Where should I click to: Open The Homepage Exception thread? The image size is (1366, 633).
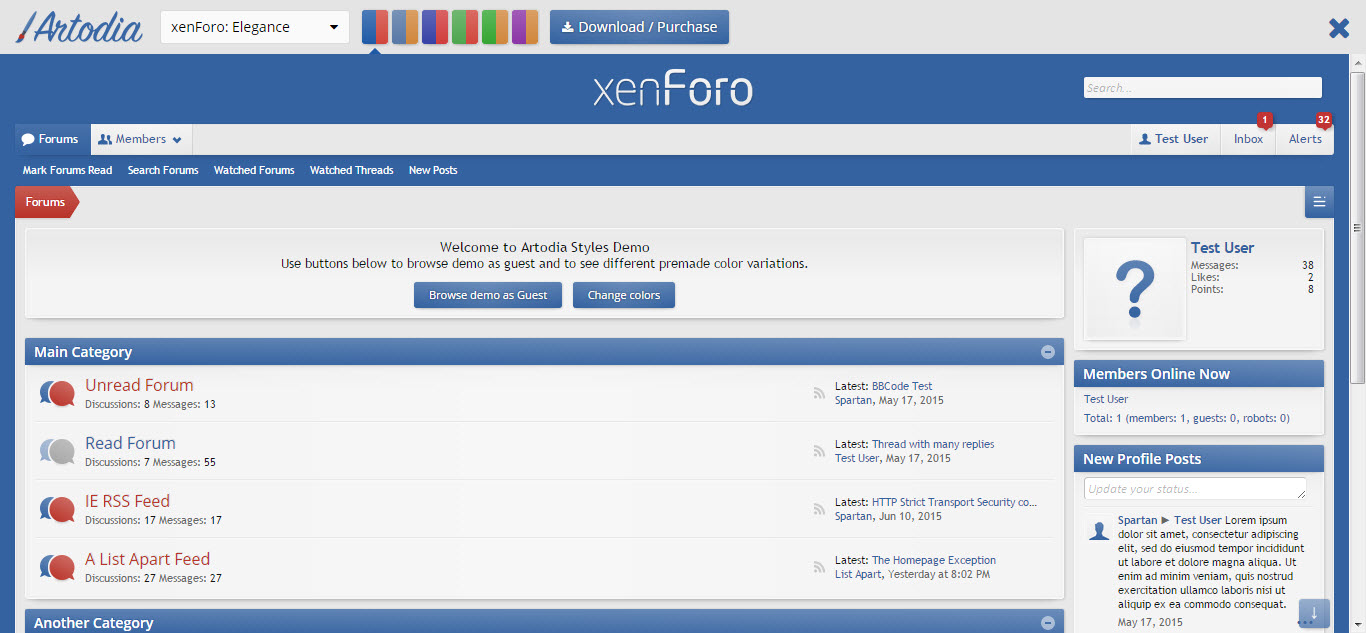tap(934, 560)
